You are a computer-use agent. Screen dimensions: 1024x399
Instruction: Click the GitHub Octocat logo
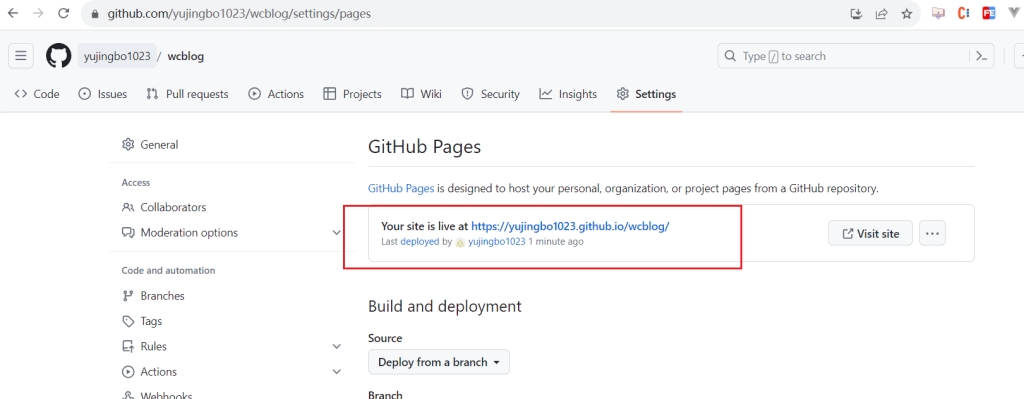pyautogui.click(x=58, y=56)
